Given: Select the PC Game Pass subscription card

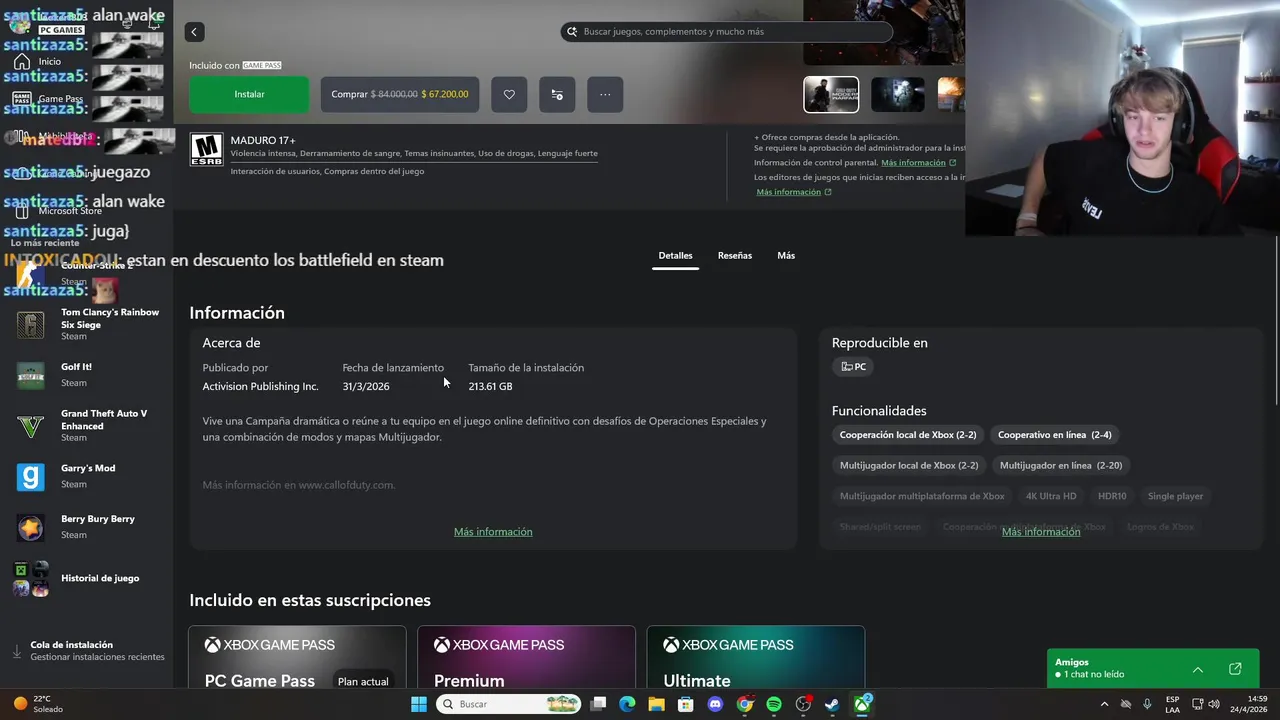Looking at the screenshot, I should (x=297, y=657).
